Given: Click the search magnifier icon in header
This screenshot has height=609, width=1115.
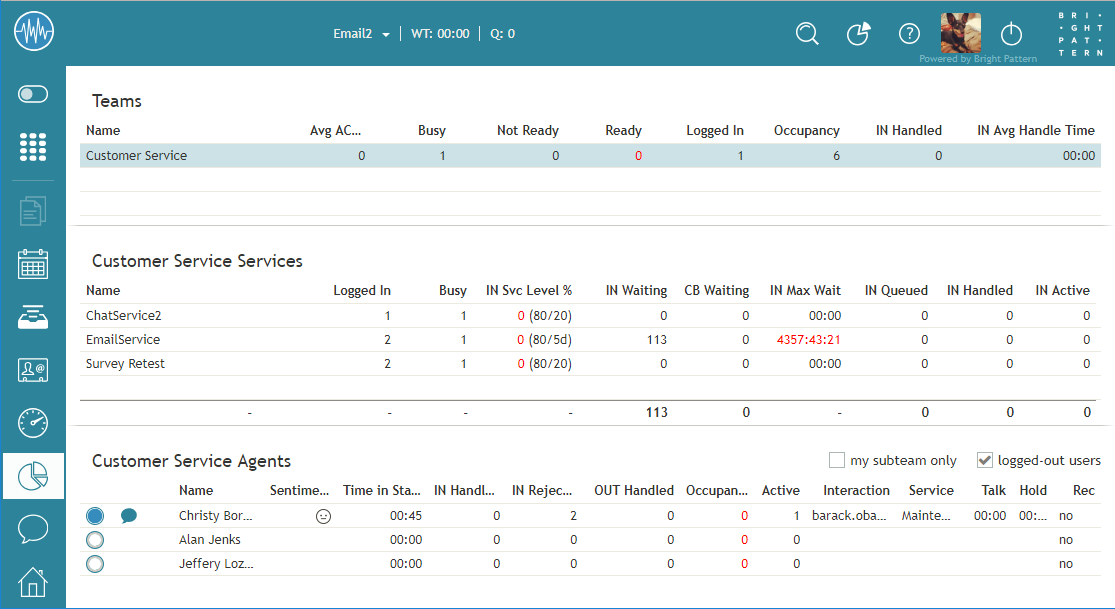Looking at the screenshot, I should tap(807, 33).
